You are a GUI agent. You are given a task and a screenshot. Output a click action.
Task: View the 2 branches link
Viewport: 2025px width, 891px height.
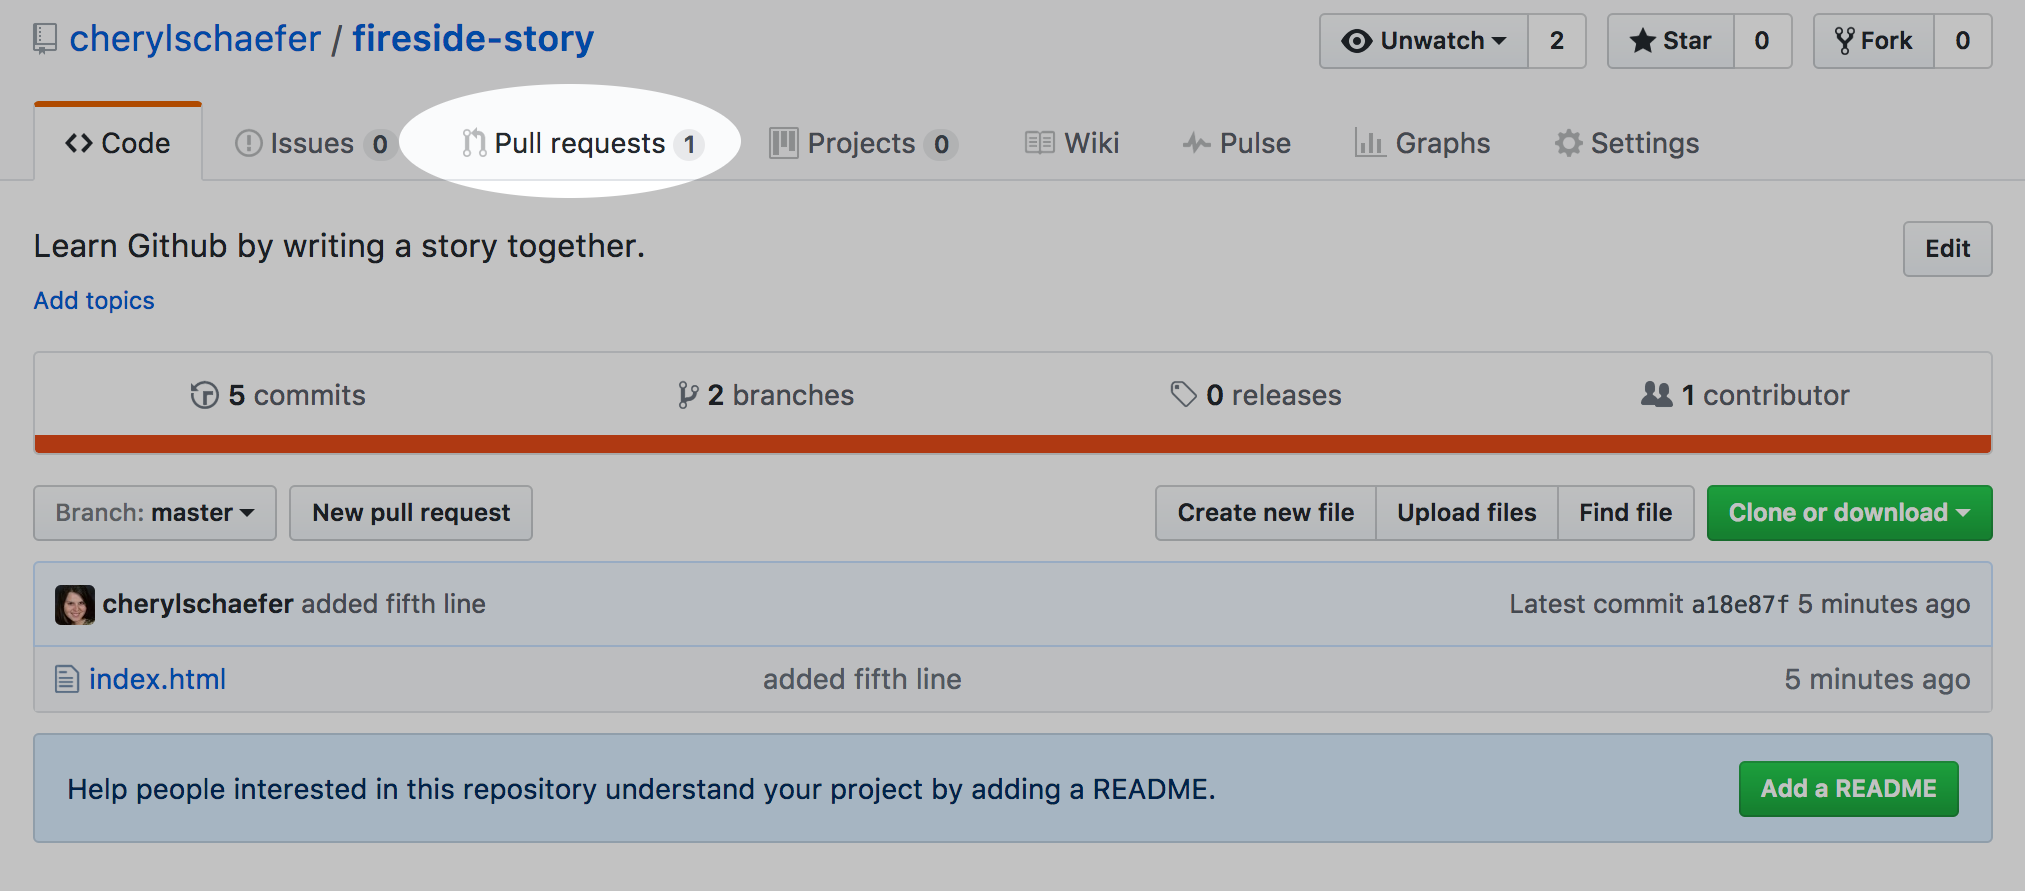766,395
